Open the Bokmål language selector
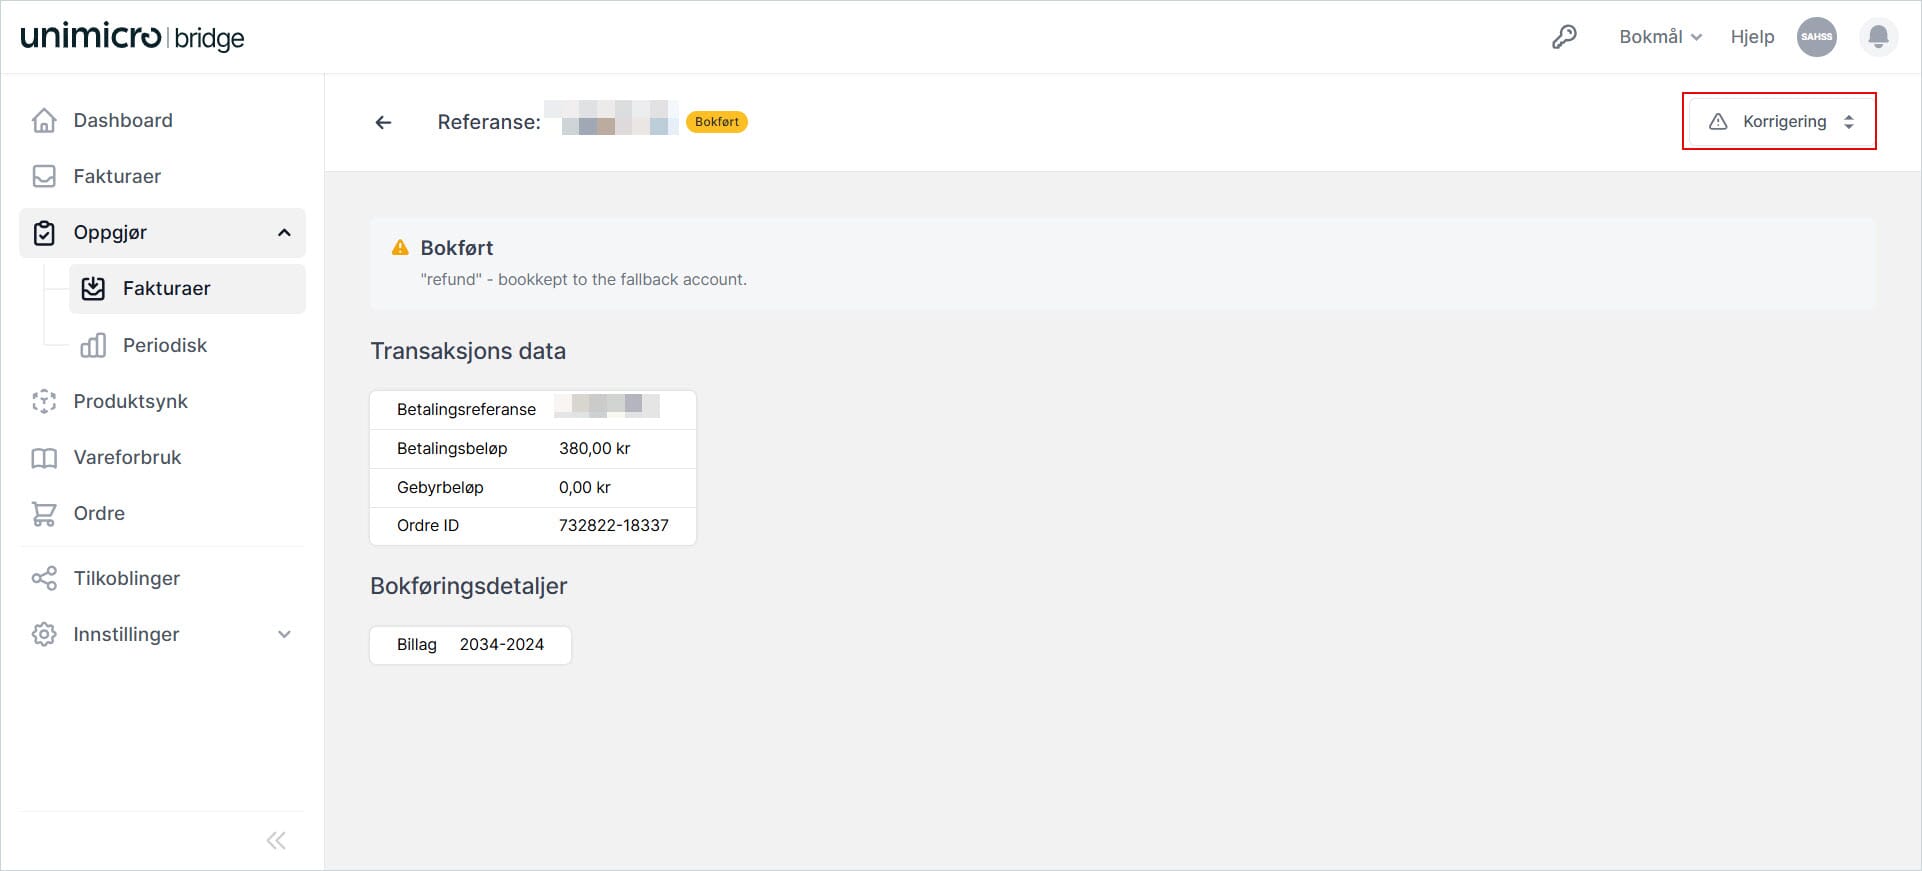 pyautogui.click(x=1660, y=37)
